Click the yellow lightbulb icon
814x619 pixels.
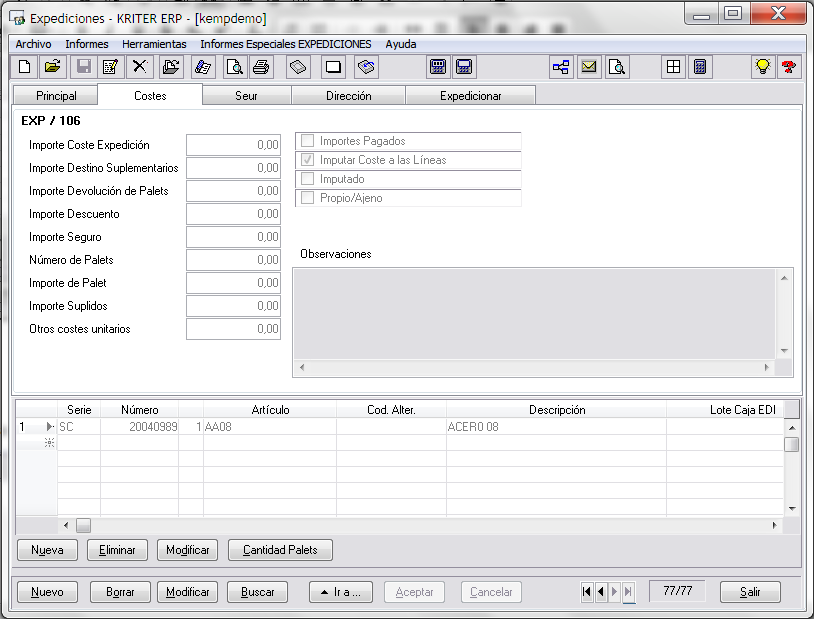763,67
